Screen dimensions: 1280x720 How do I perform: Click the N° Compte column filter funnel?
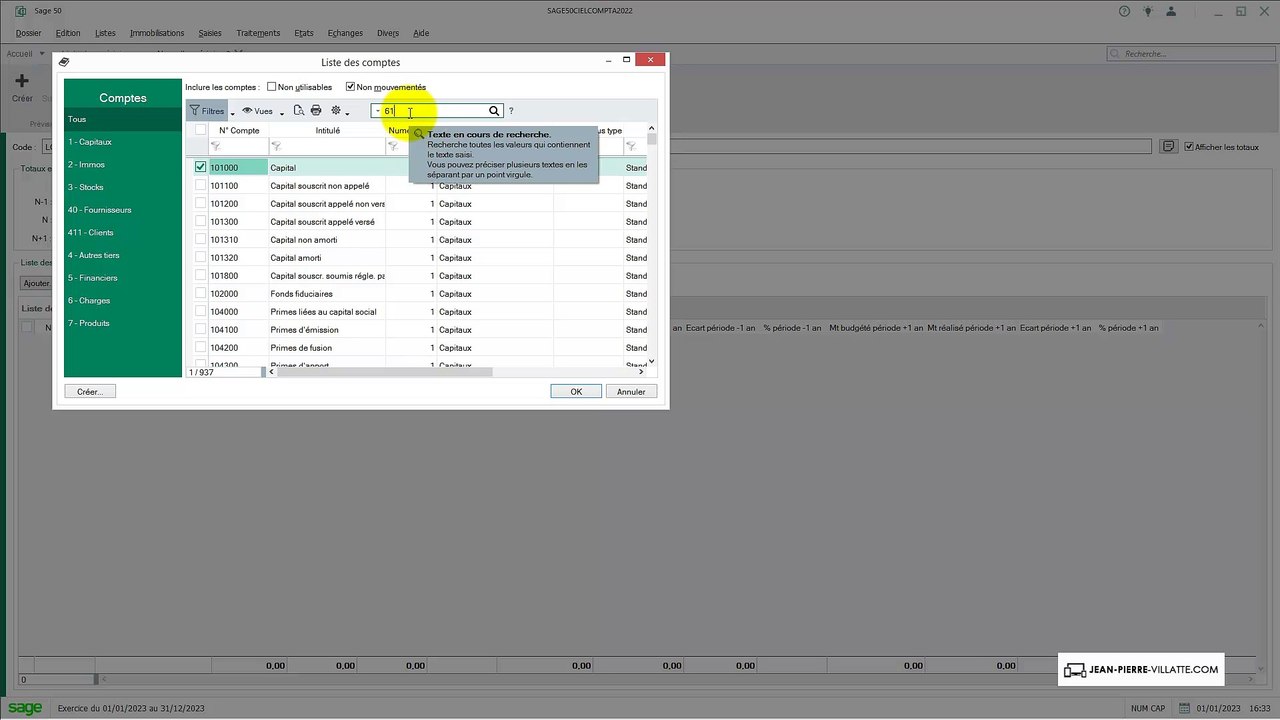[215, 147]
